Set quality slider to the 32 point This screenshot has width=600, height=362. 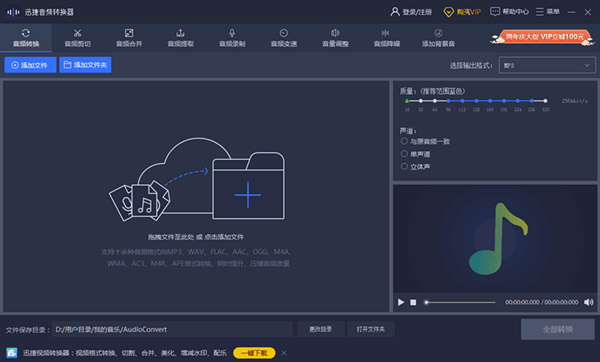421,101
